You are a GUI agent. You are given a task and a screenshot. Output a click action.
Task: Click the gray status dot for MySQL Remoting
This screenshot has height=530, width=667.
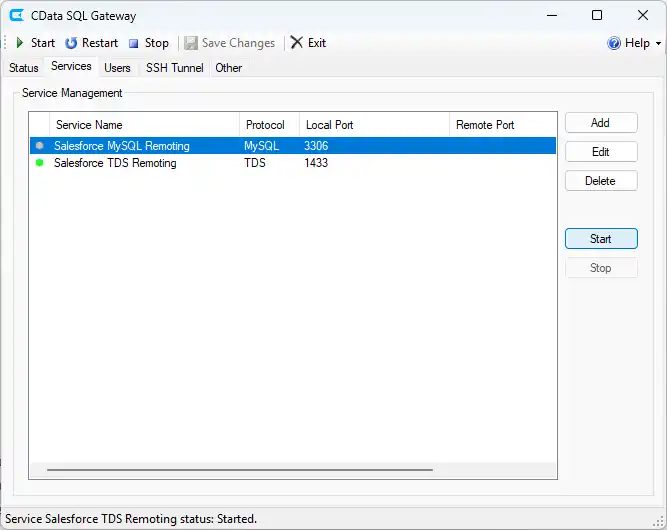[40, 146]
